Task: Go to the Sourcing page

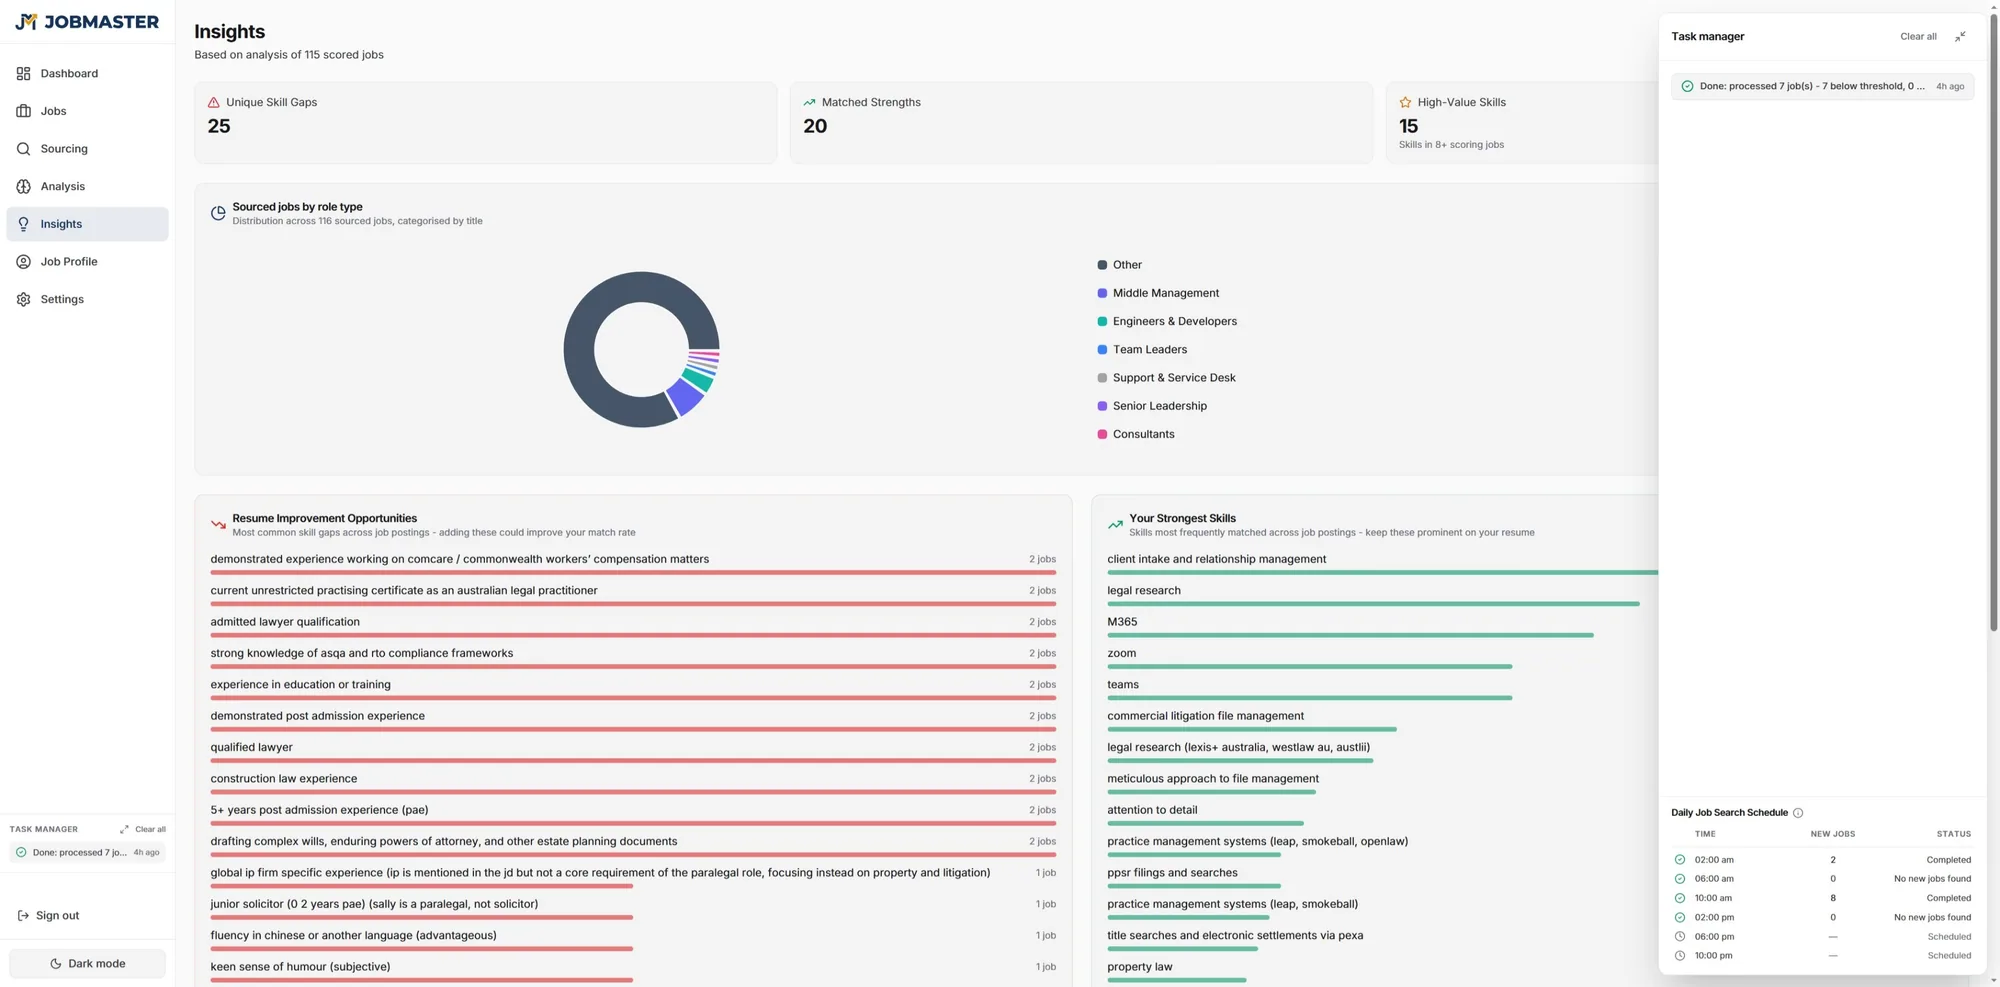Action: [x=87, y=149]
